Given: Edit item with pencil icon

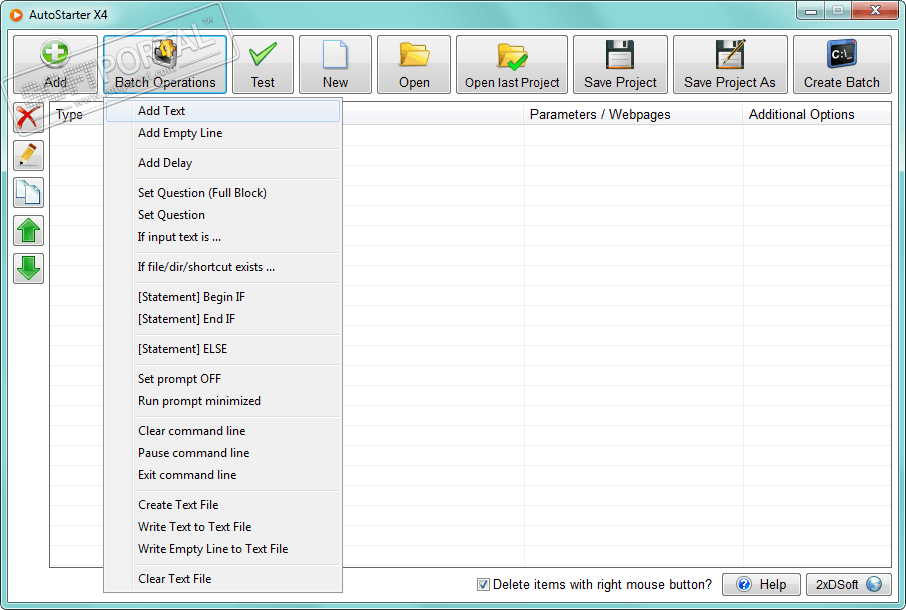Looking at the screenshot, I should [x=28, y=155].
